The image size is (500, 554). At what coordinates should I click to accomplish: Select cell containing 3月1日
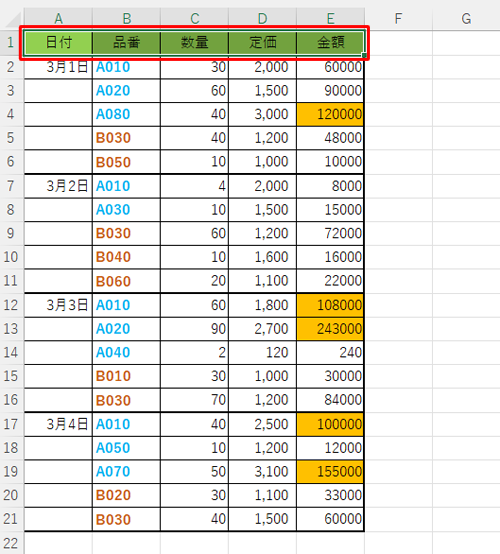[58, 67]
